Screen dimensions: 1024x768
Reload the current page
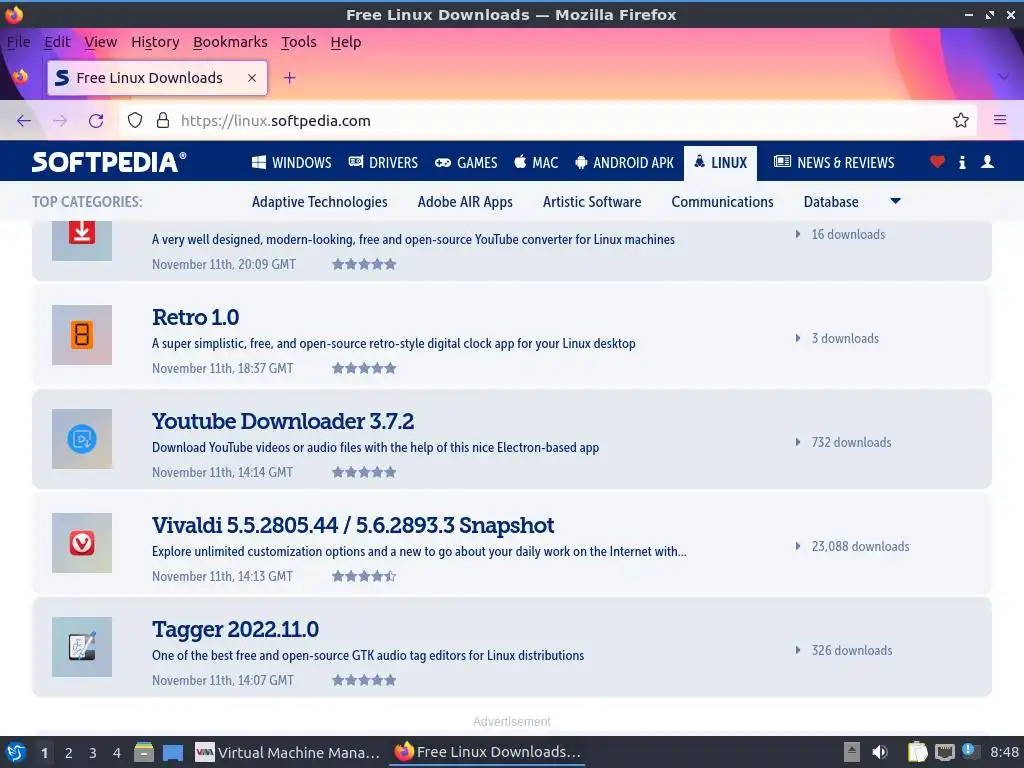[x=96, y=121]
